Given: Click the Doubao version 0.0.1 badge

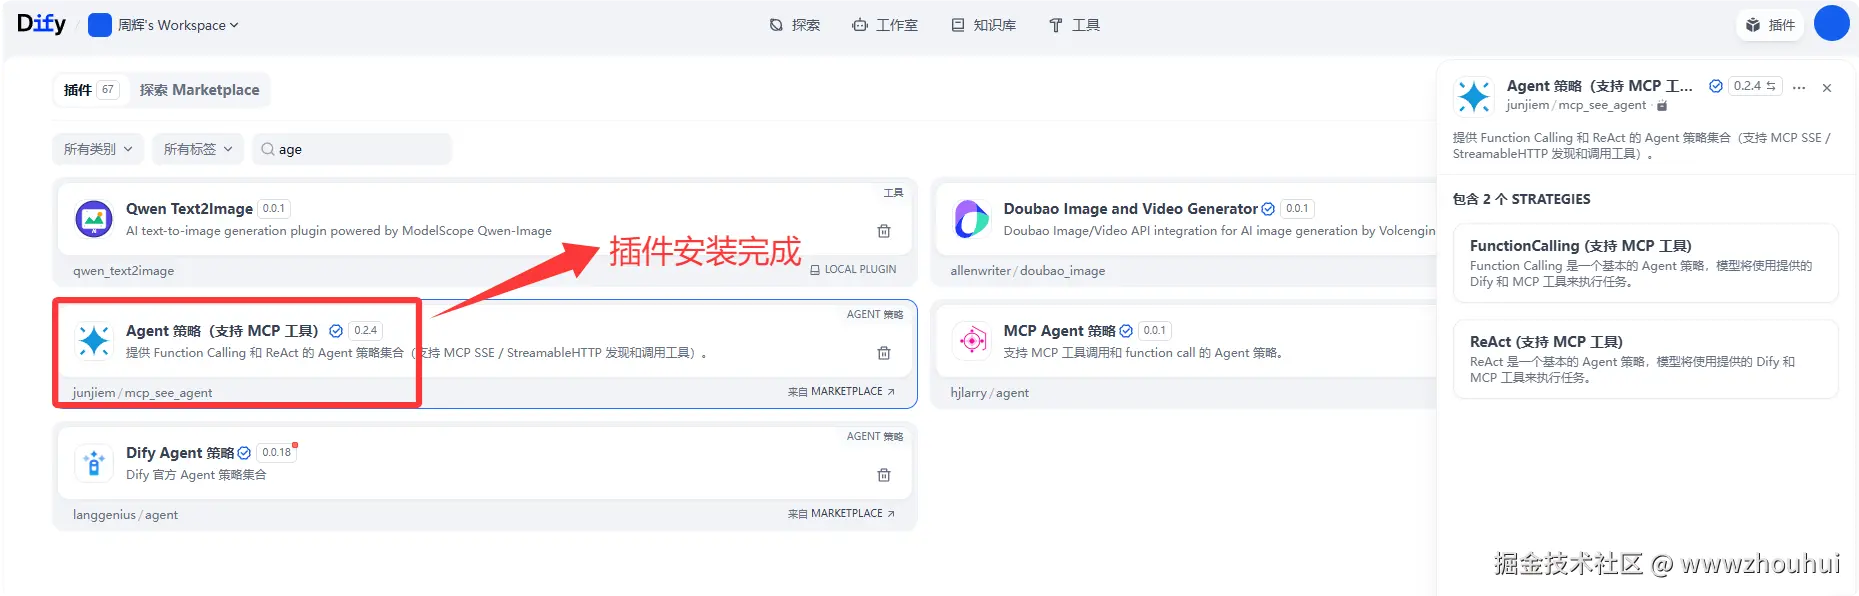Looking at the screenshot, I should point(1297,209).
